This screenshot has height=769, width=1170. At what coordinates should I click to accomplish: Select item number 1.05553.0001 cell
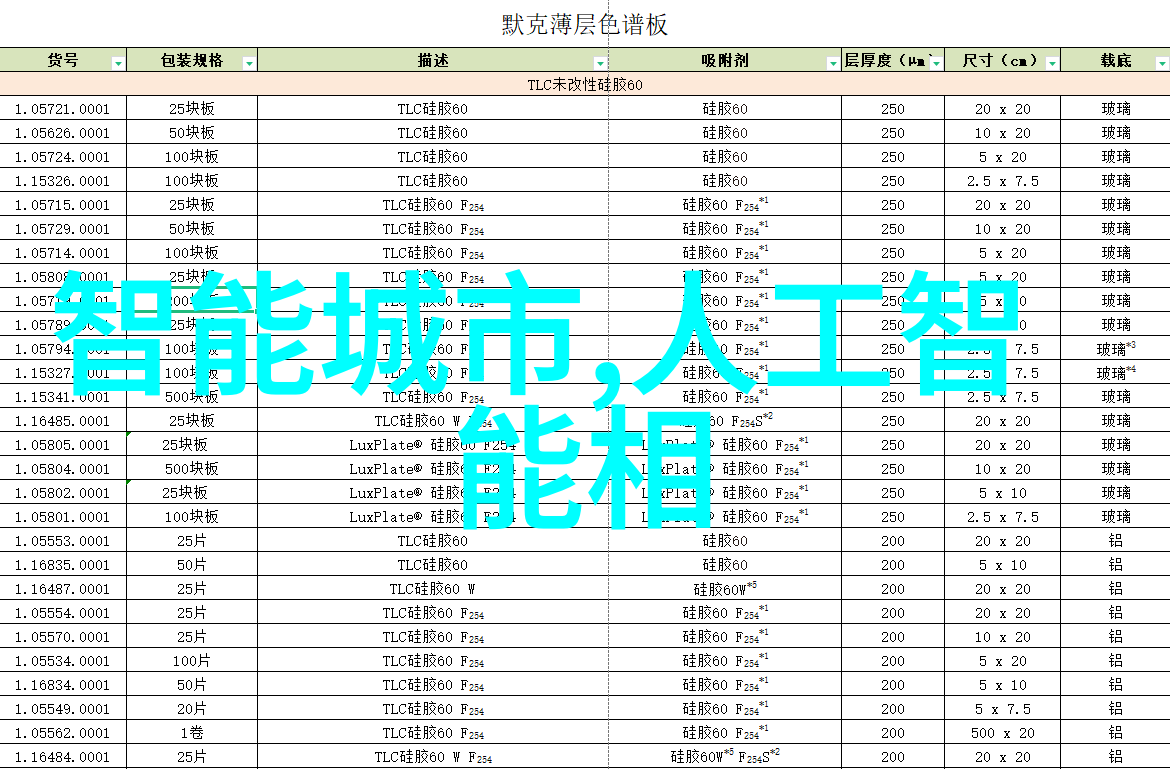click(x=62, y=541)
